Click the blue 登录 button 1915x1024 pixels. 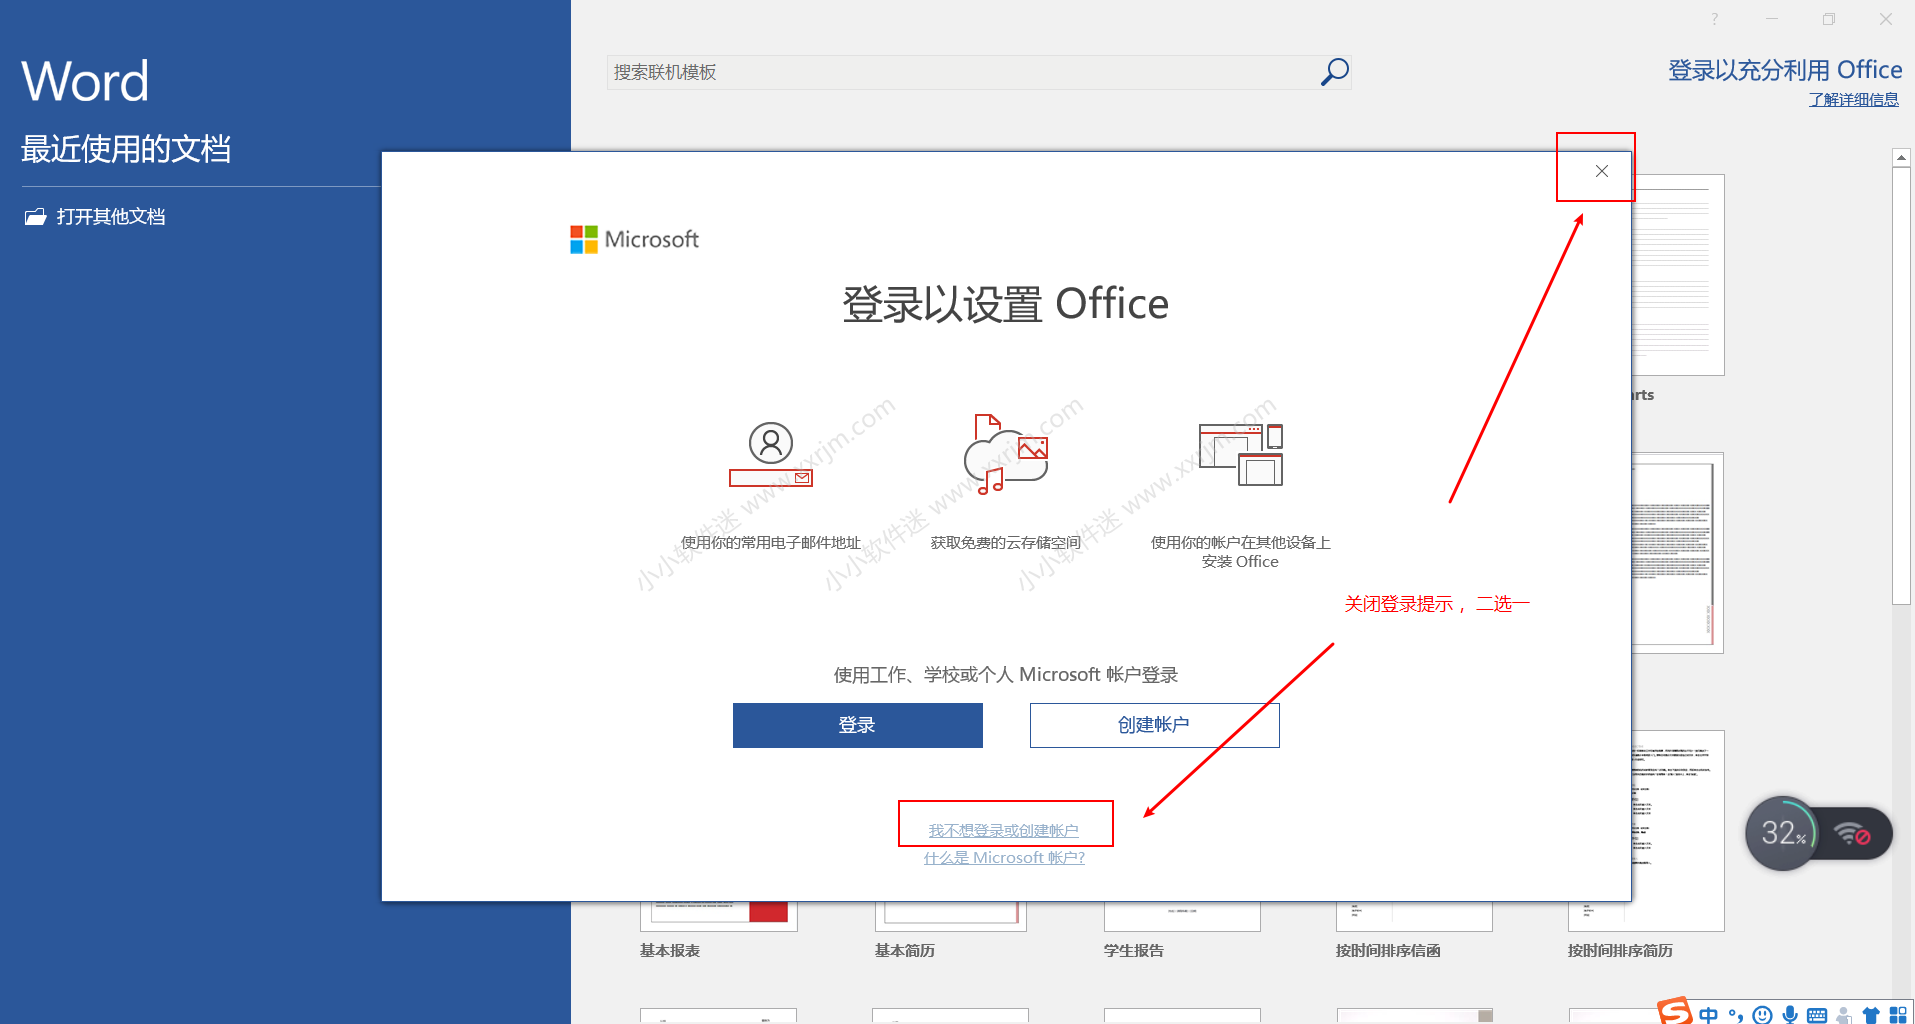coord(857,725)
